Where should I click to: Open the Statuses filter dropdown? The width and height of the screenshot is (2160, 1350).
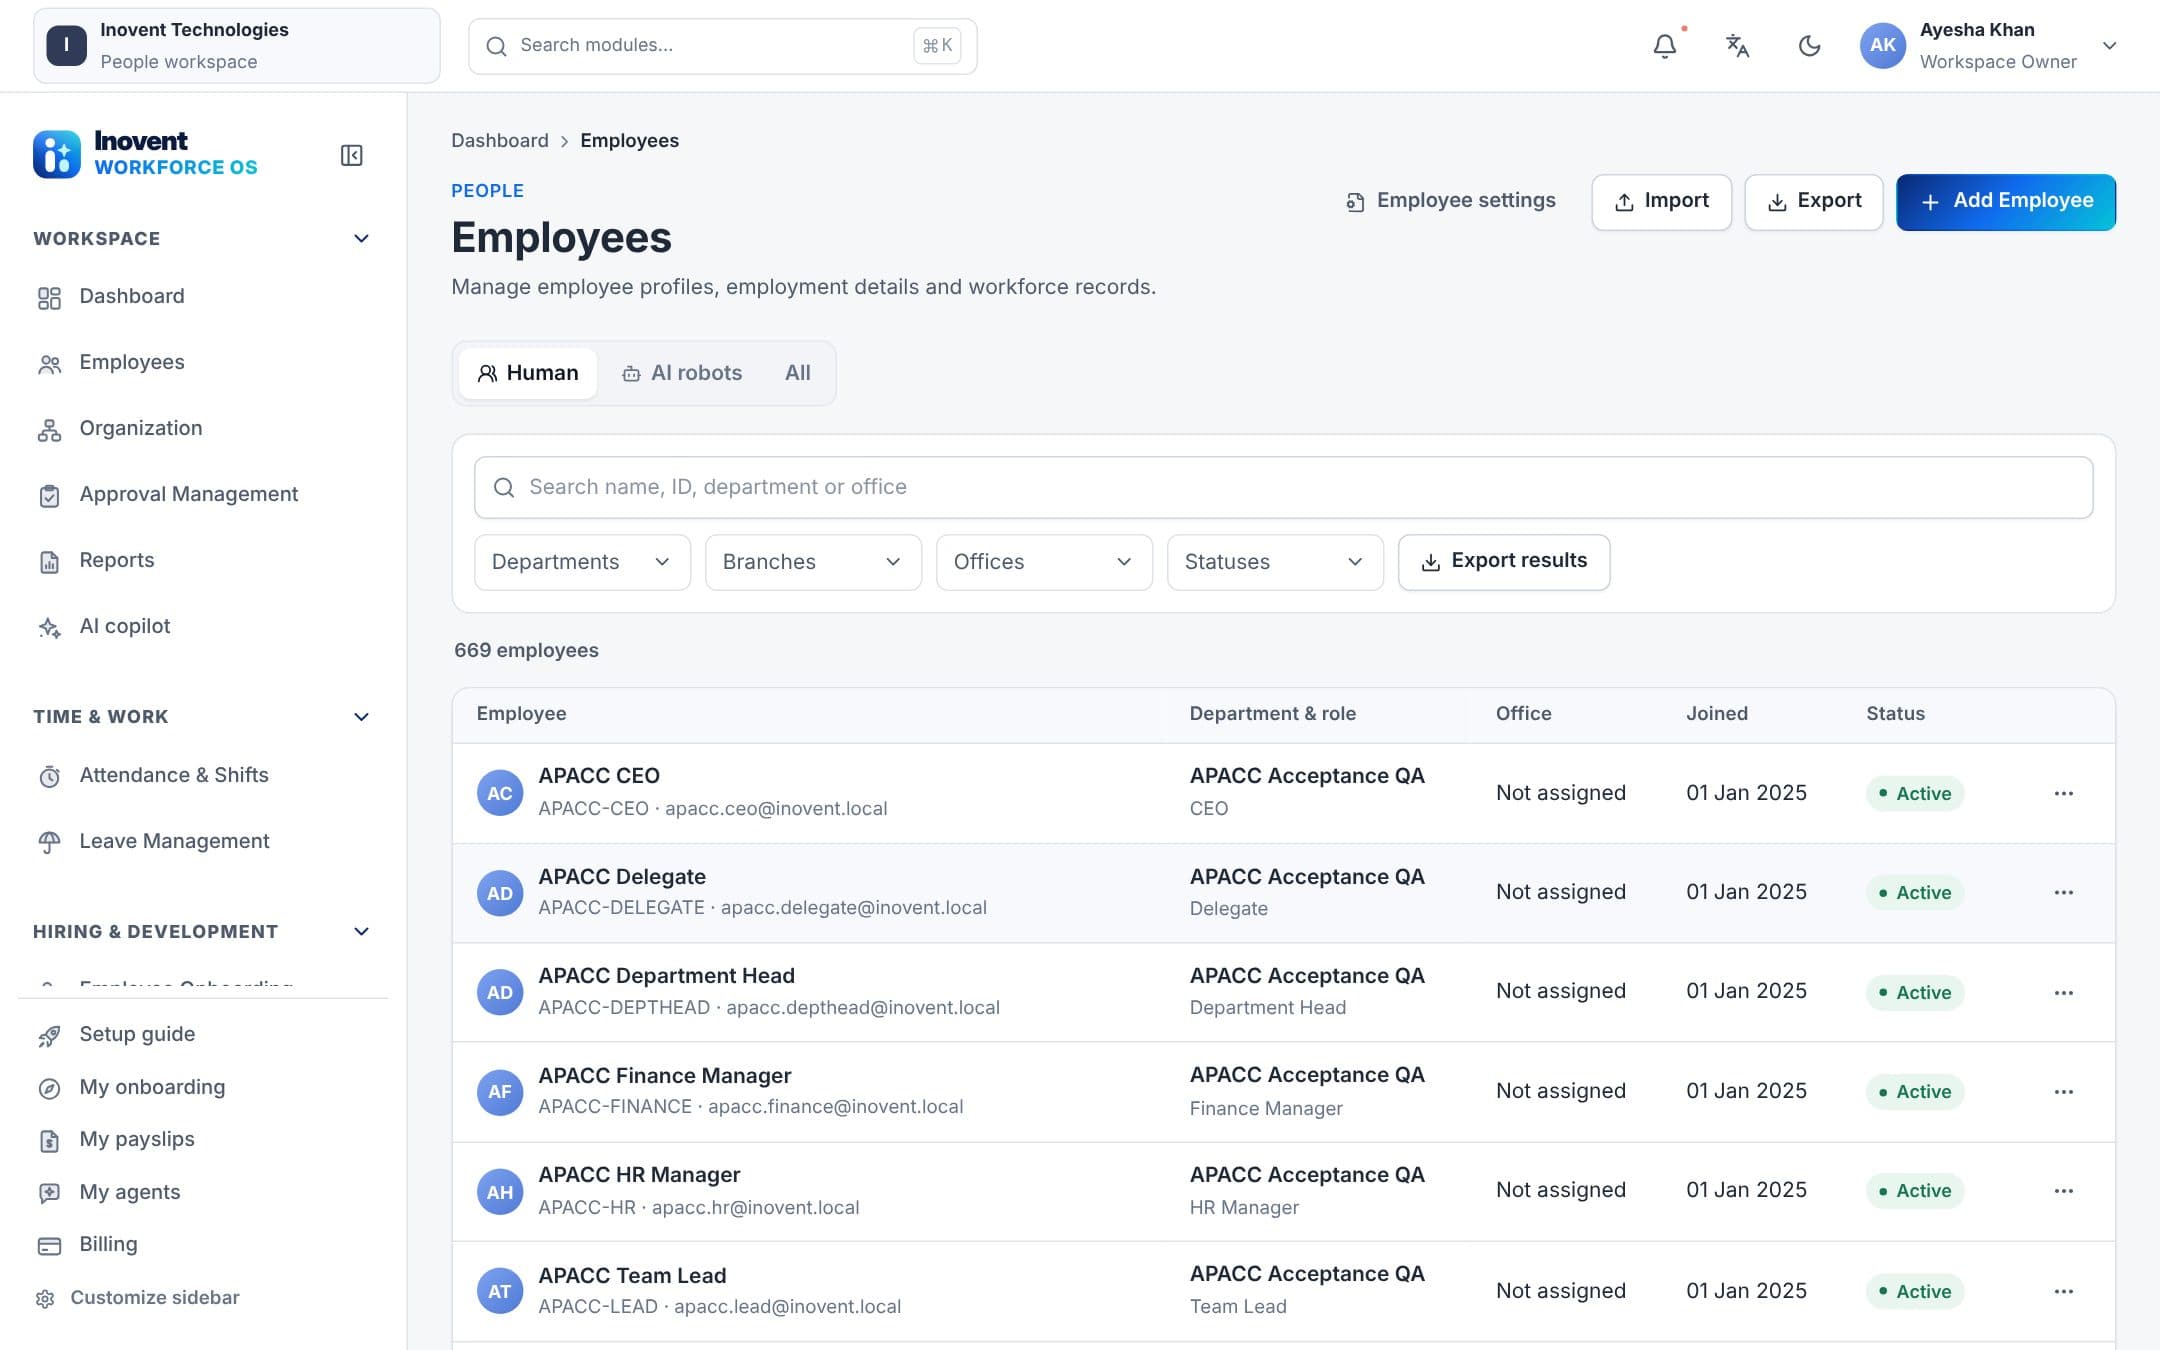[x=1275, y=562]
